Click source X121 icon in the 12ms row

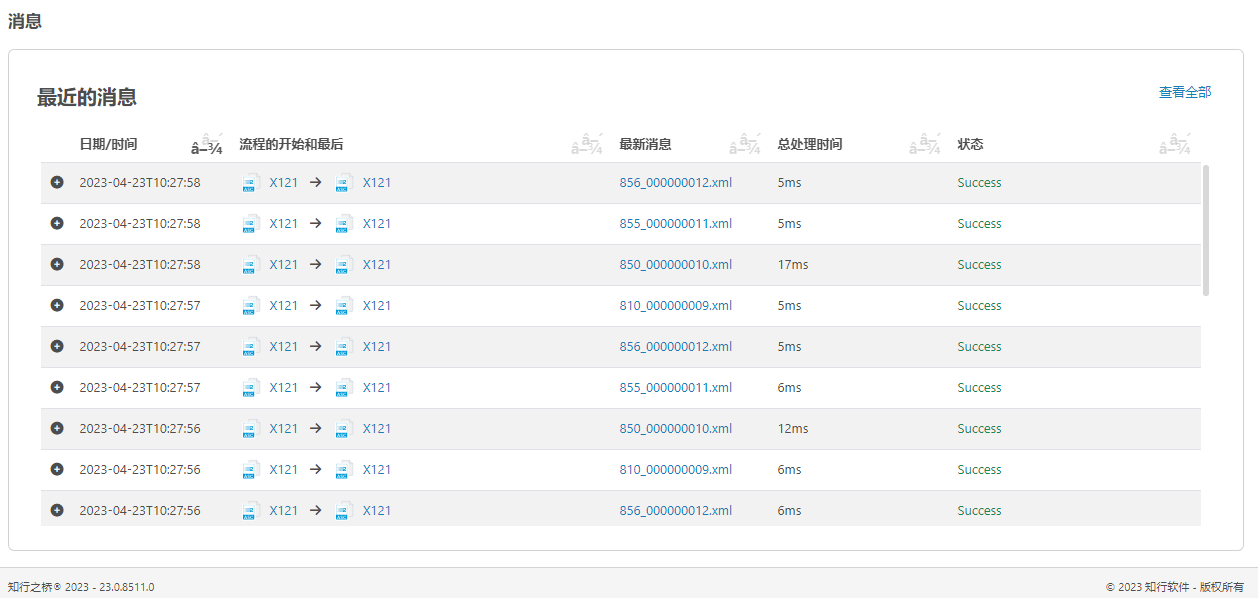(x=251, y=429)
